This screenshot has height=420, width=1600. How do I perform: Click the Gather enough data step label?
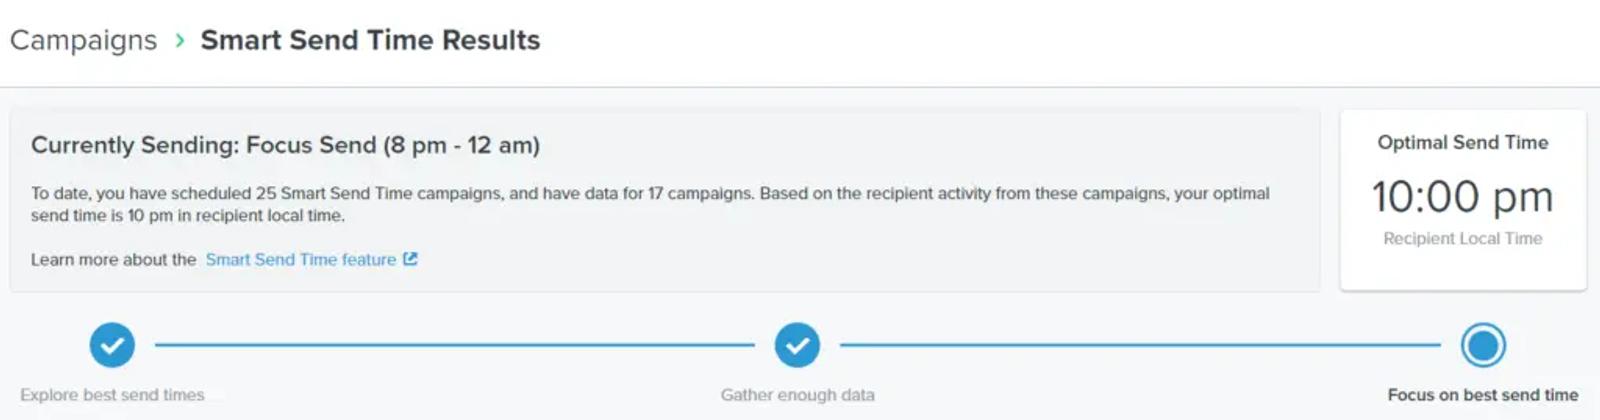click(798, 395)
